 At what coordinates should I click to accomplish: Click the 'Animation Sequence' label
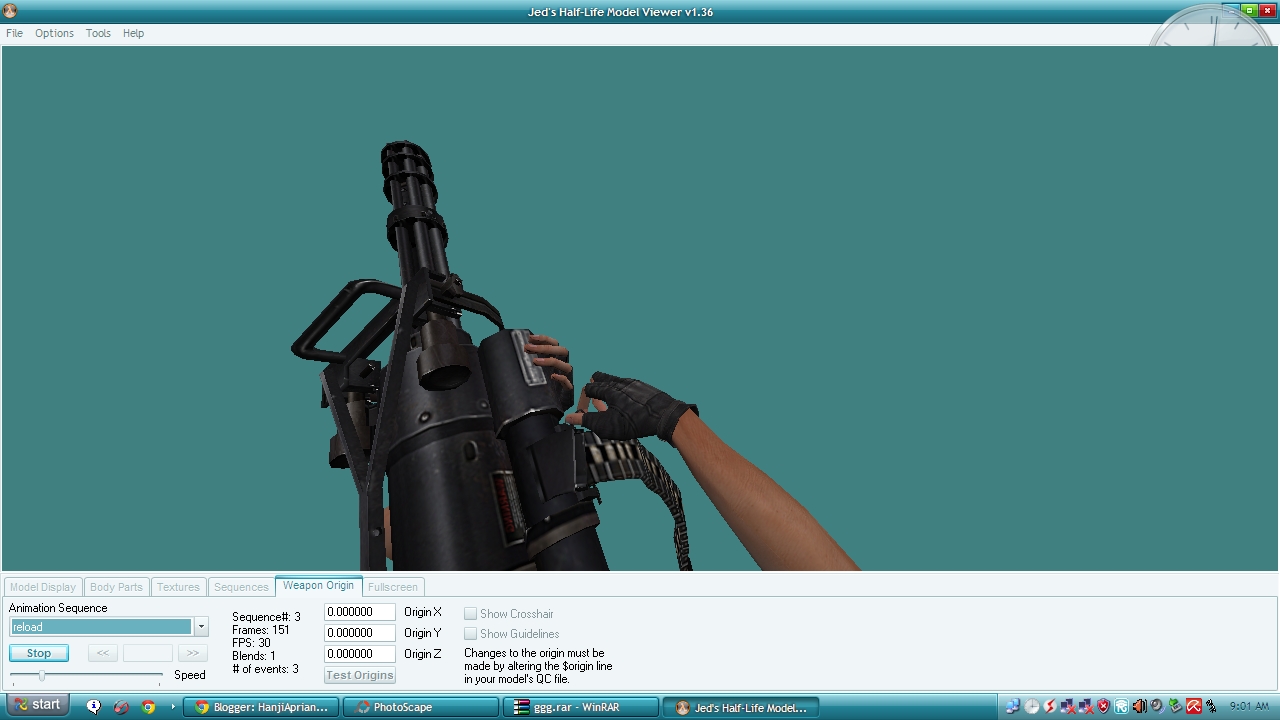(x=58, y=608)
